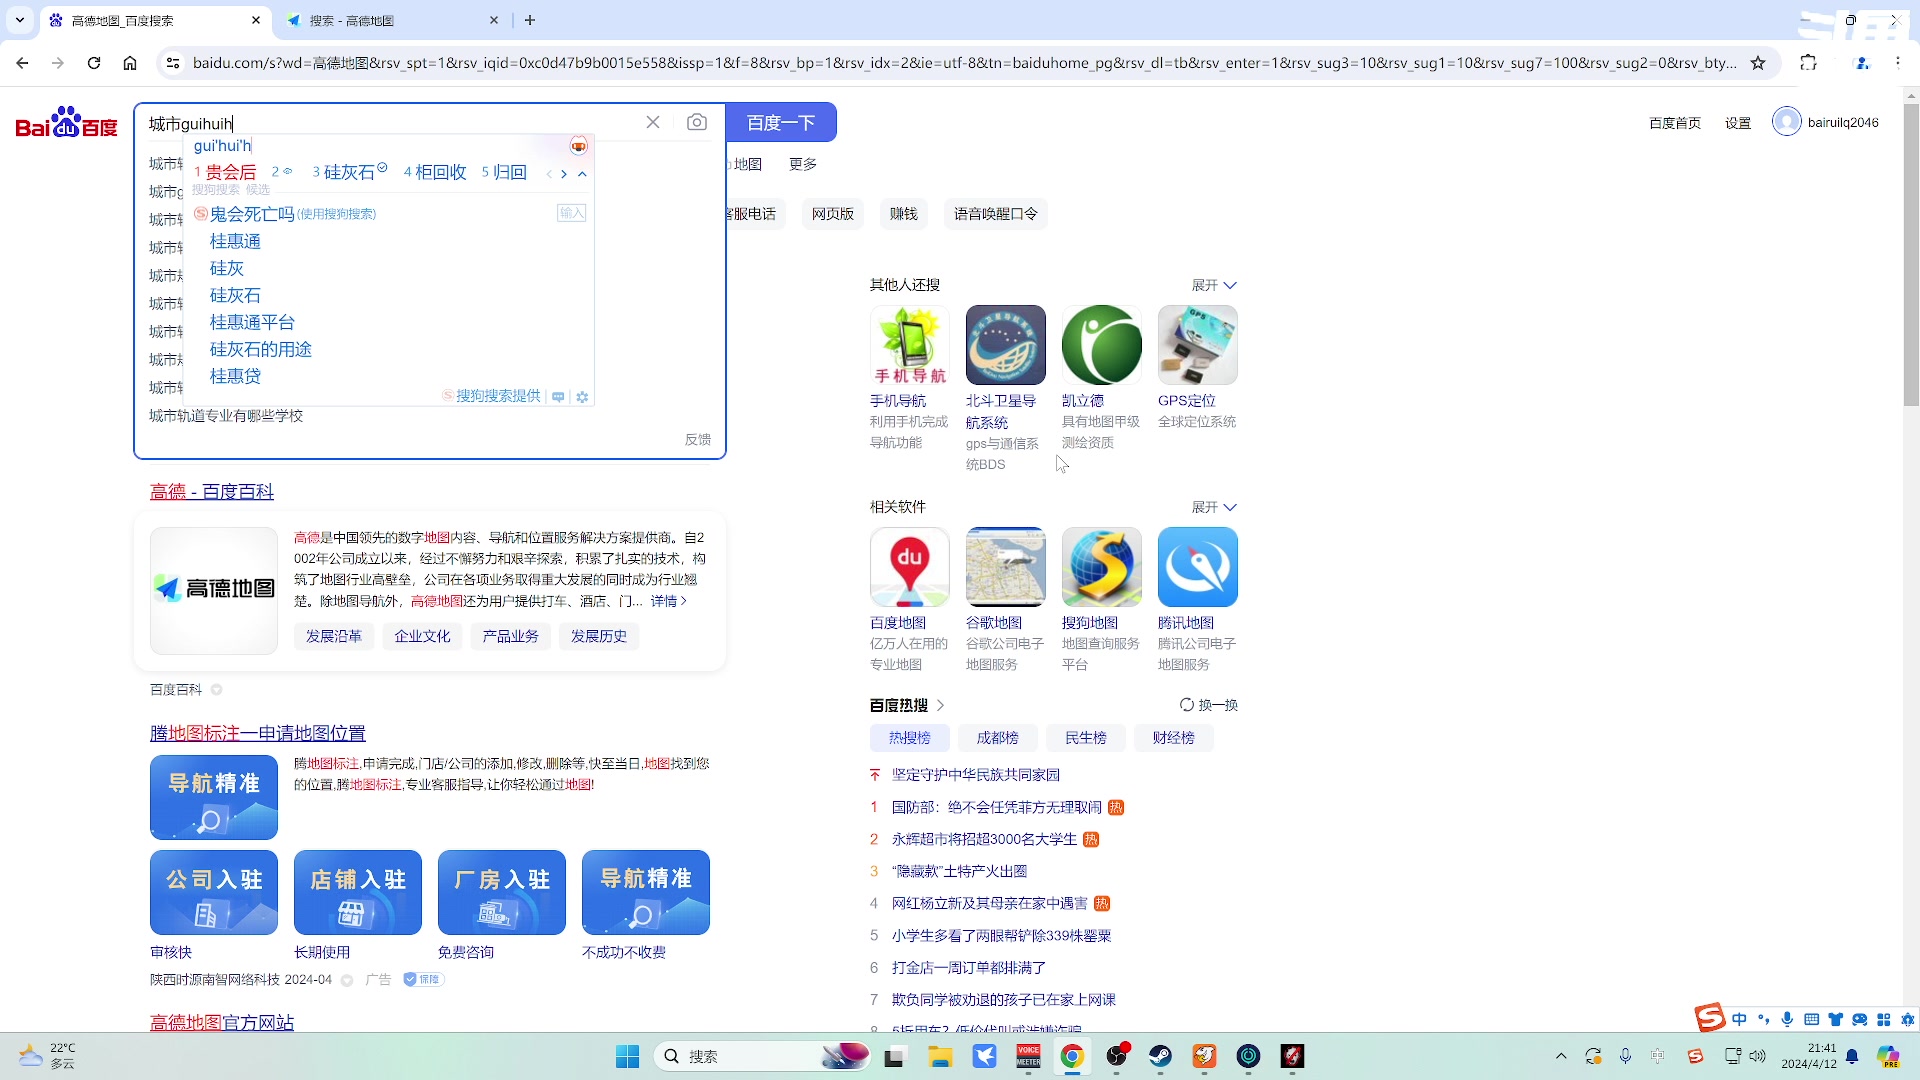Expand the 相关软件 section
The height and width of the screenshot is (1080, 1920).
[x=1214, y=507]
